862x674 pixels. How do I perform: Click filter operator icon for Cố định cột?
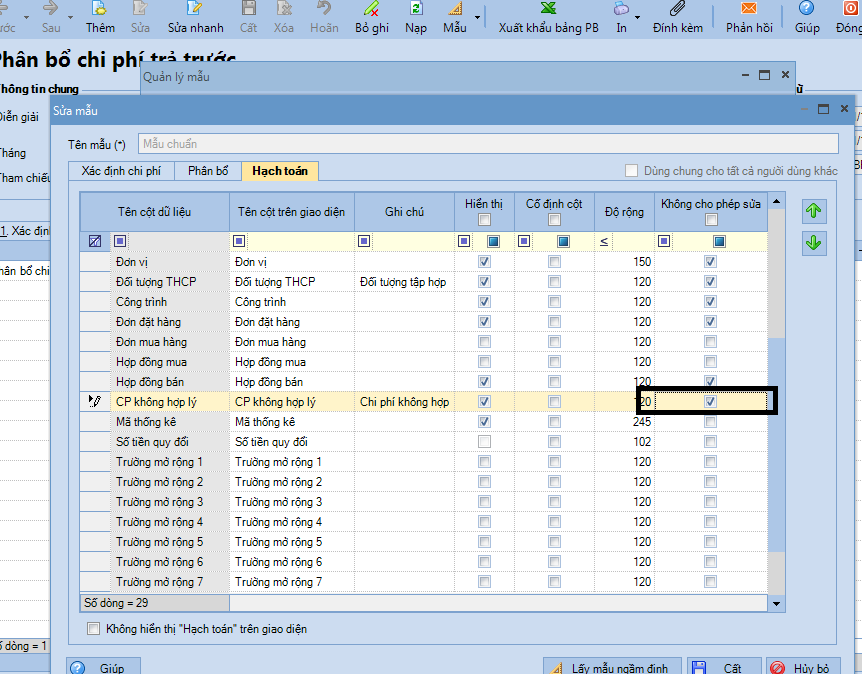(523, 241)
